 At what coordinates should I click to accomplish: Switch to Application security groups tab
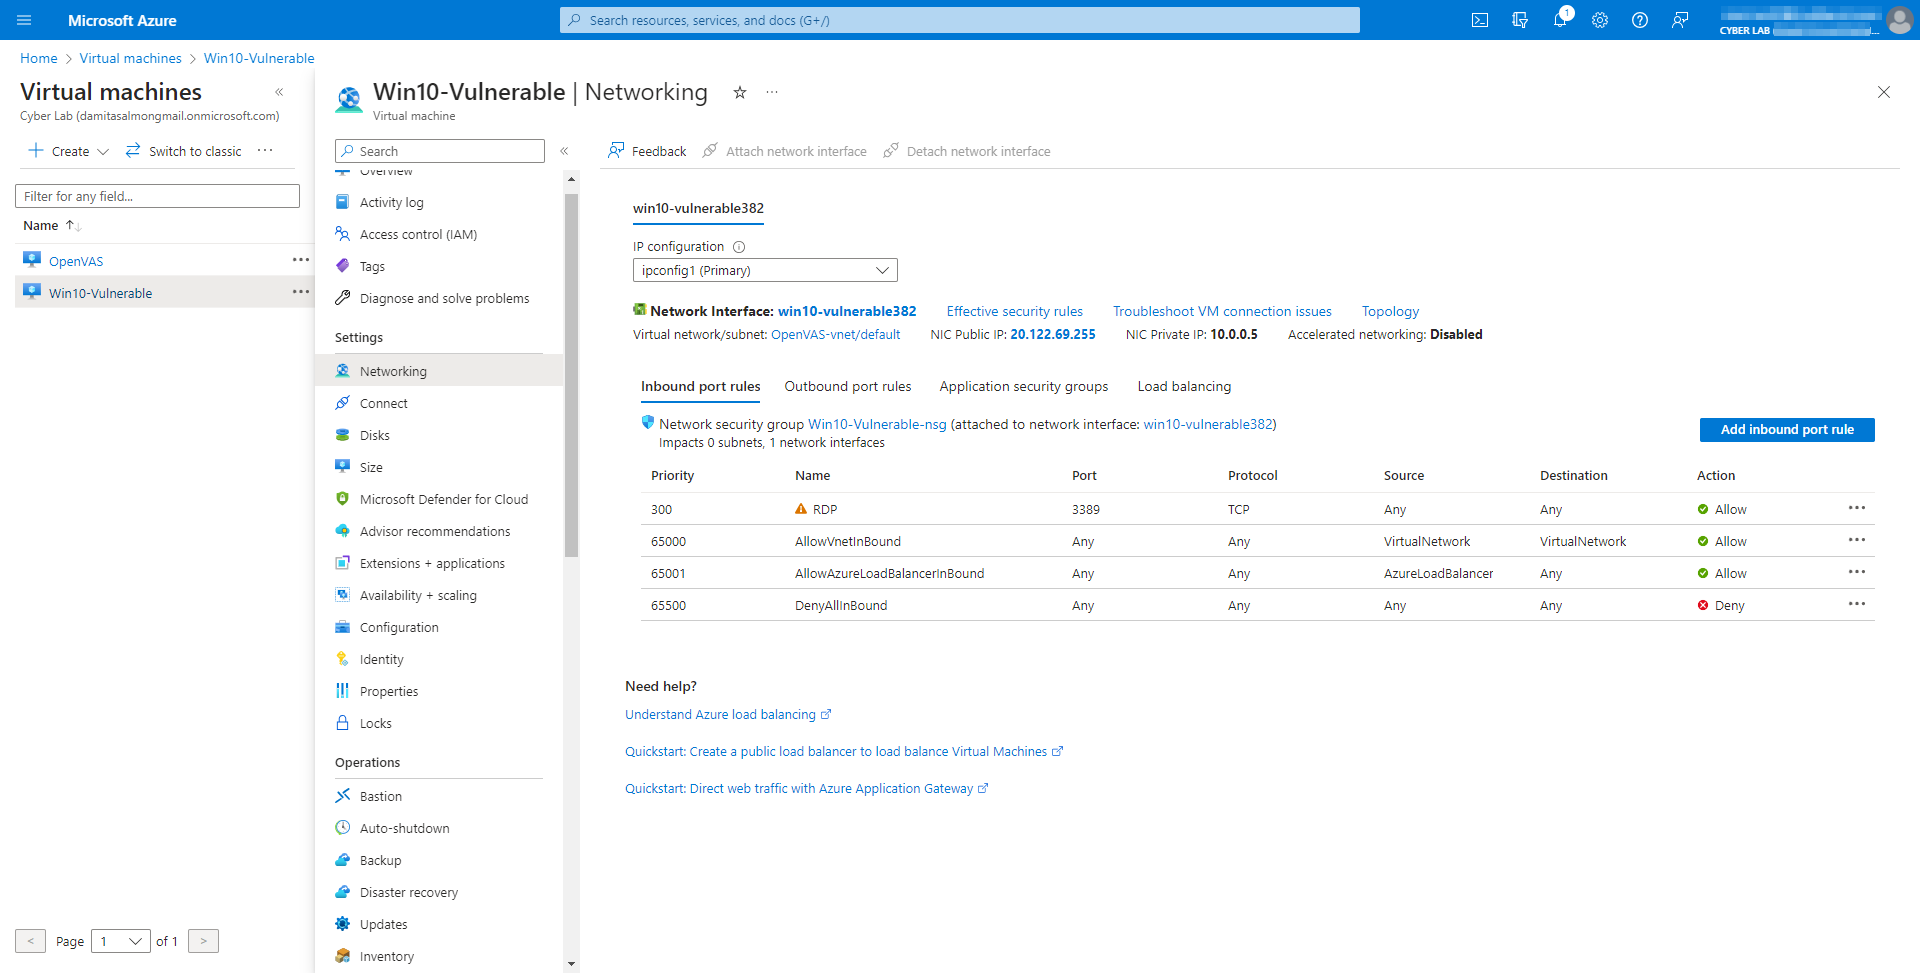click(x=1023, y=386)
